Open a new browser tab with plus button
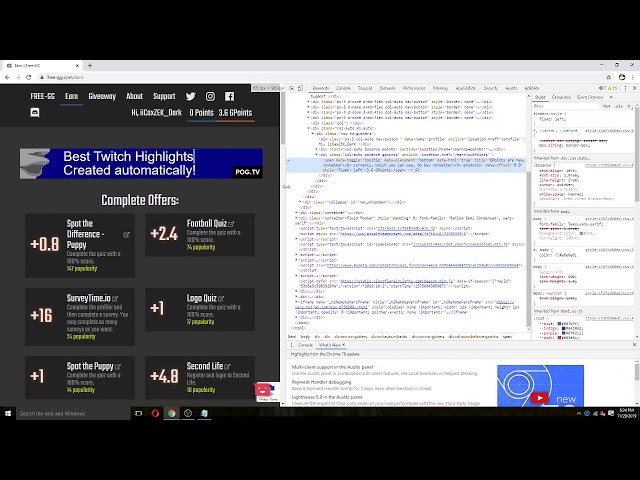 (90, 65)
